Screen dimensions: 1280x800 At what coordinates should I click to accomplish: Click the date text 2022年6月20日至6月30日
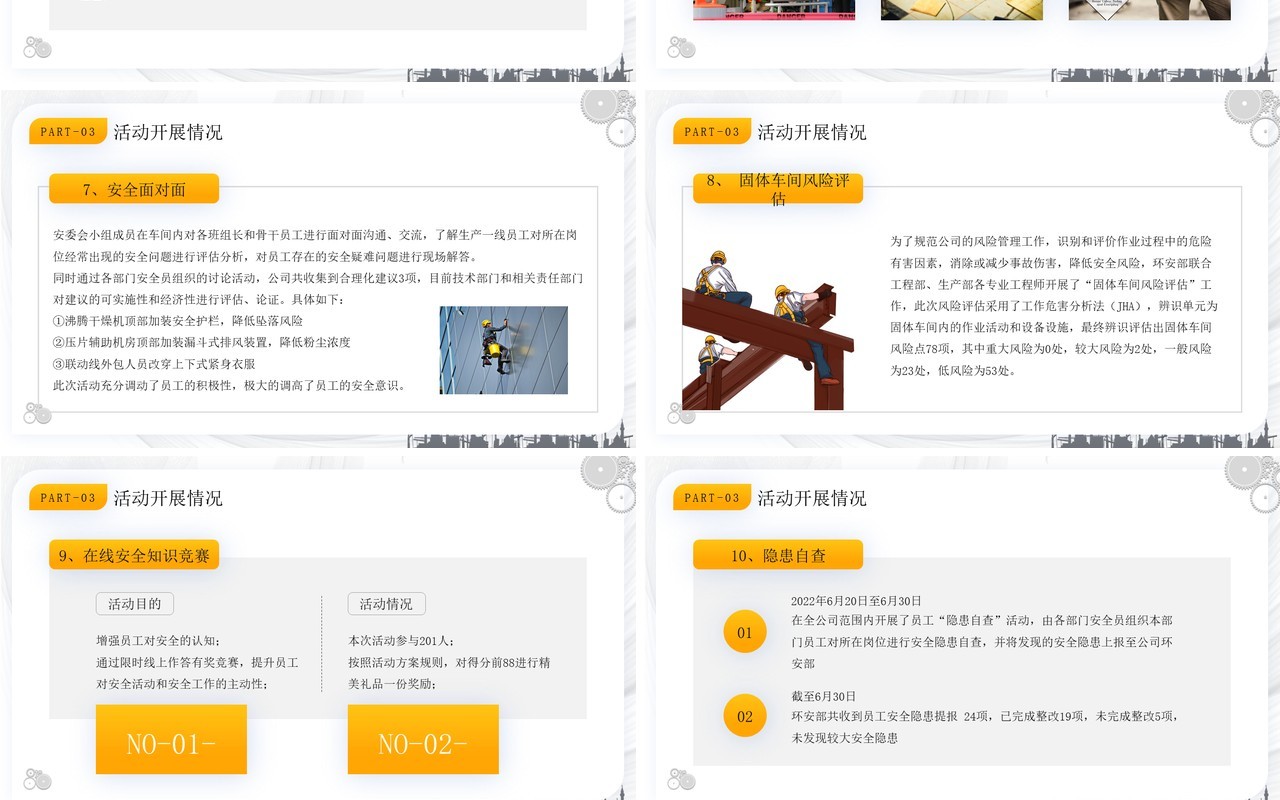click(x=856, y=601)
